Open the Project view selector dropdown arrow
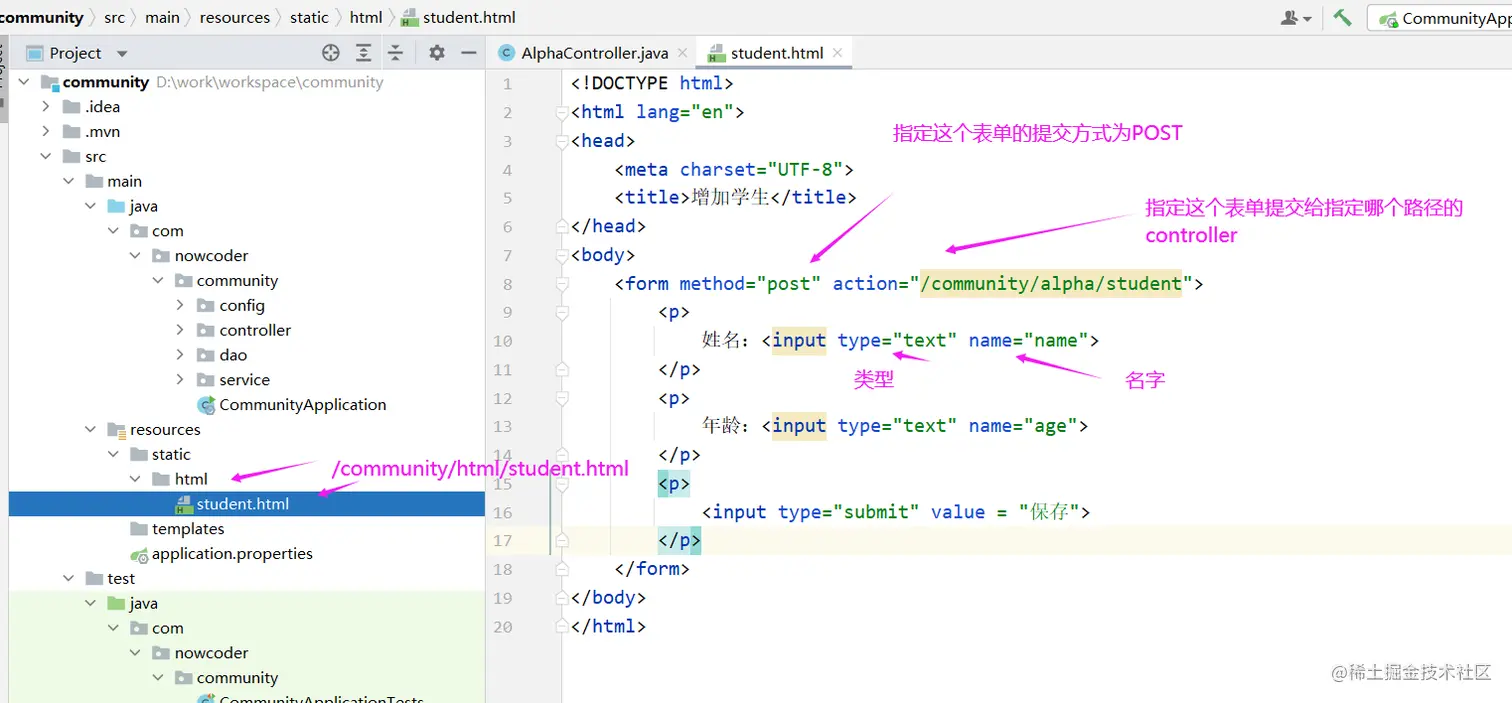 point(122,54)
